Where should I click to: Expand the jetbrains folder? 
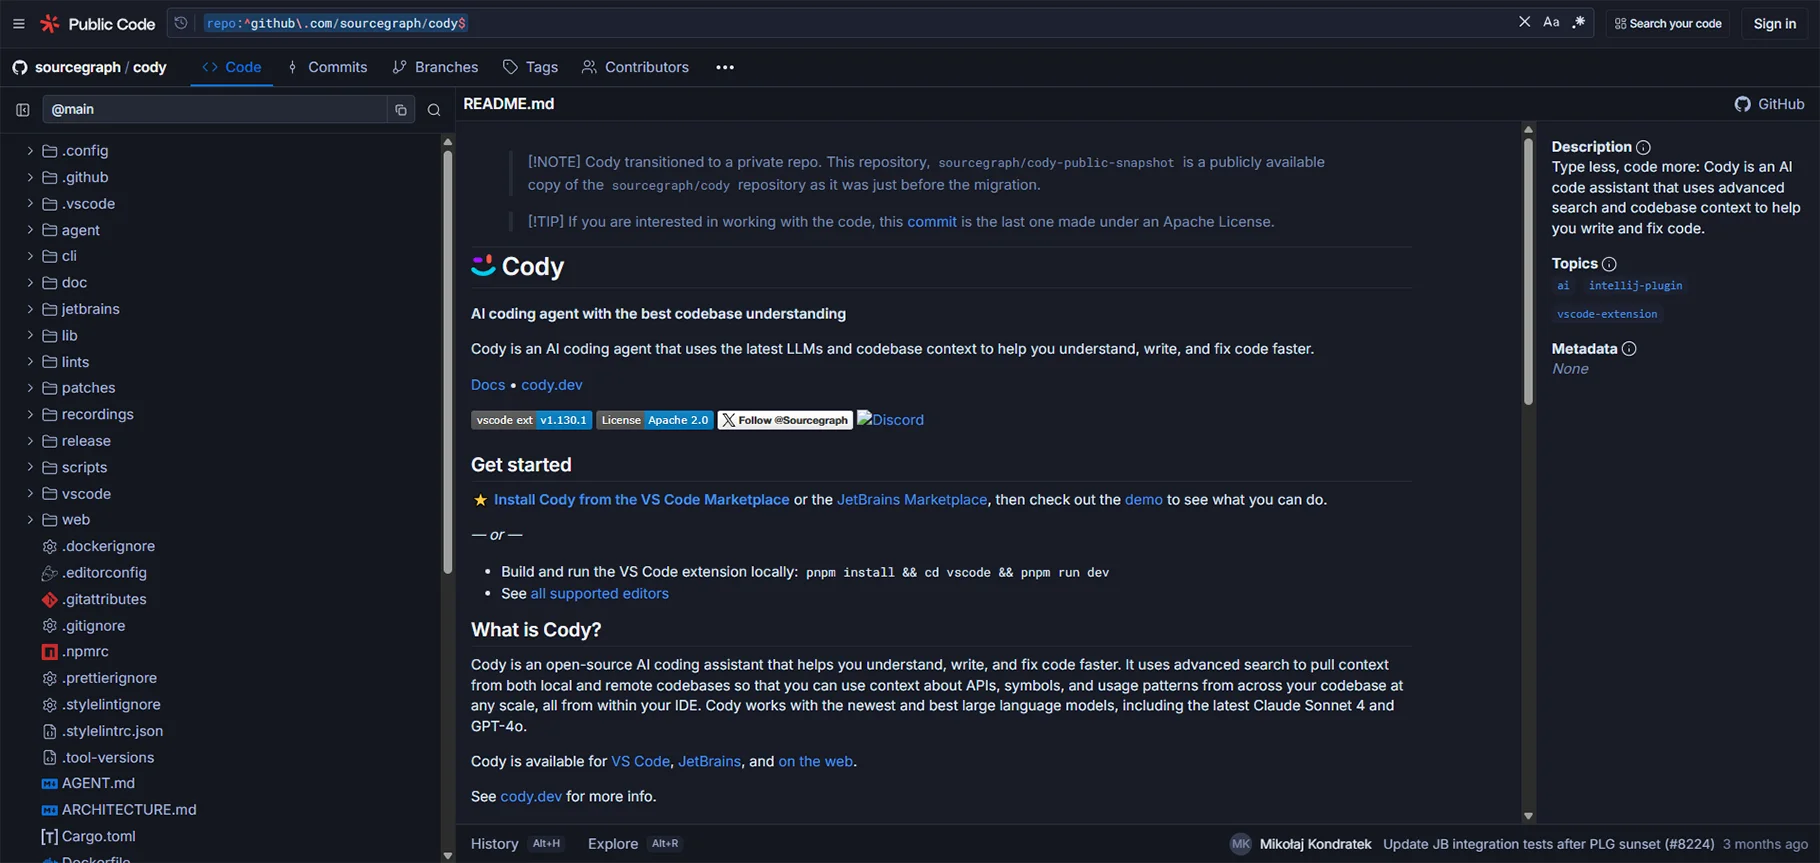[30, 309]
